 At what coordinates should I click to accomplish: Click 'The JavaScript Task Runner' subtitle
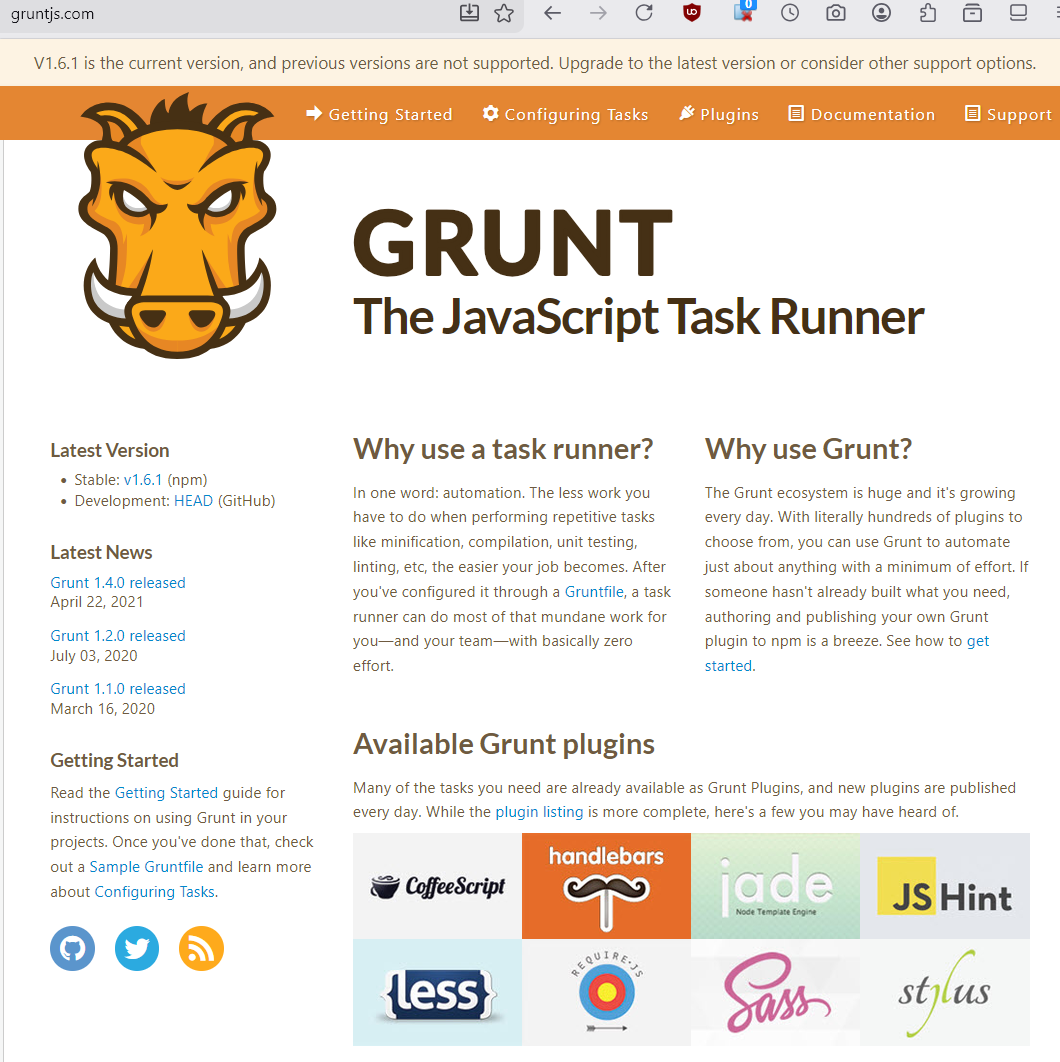click(639, 317)
